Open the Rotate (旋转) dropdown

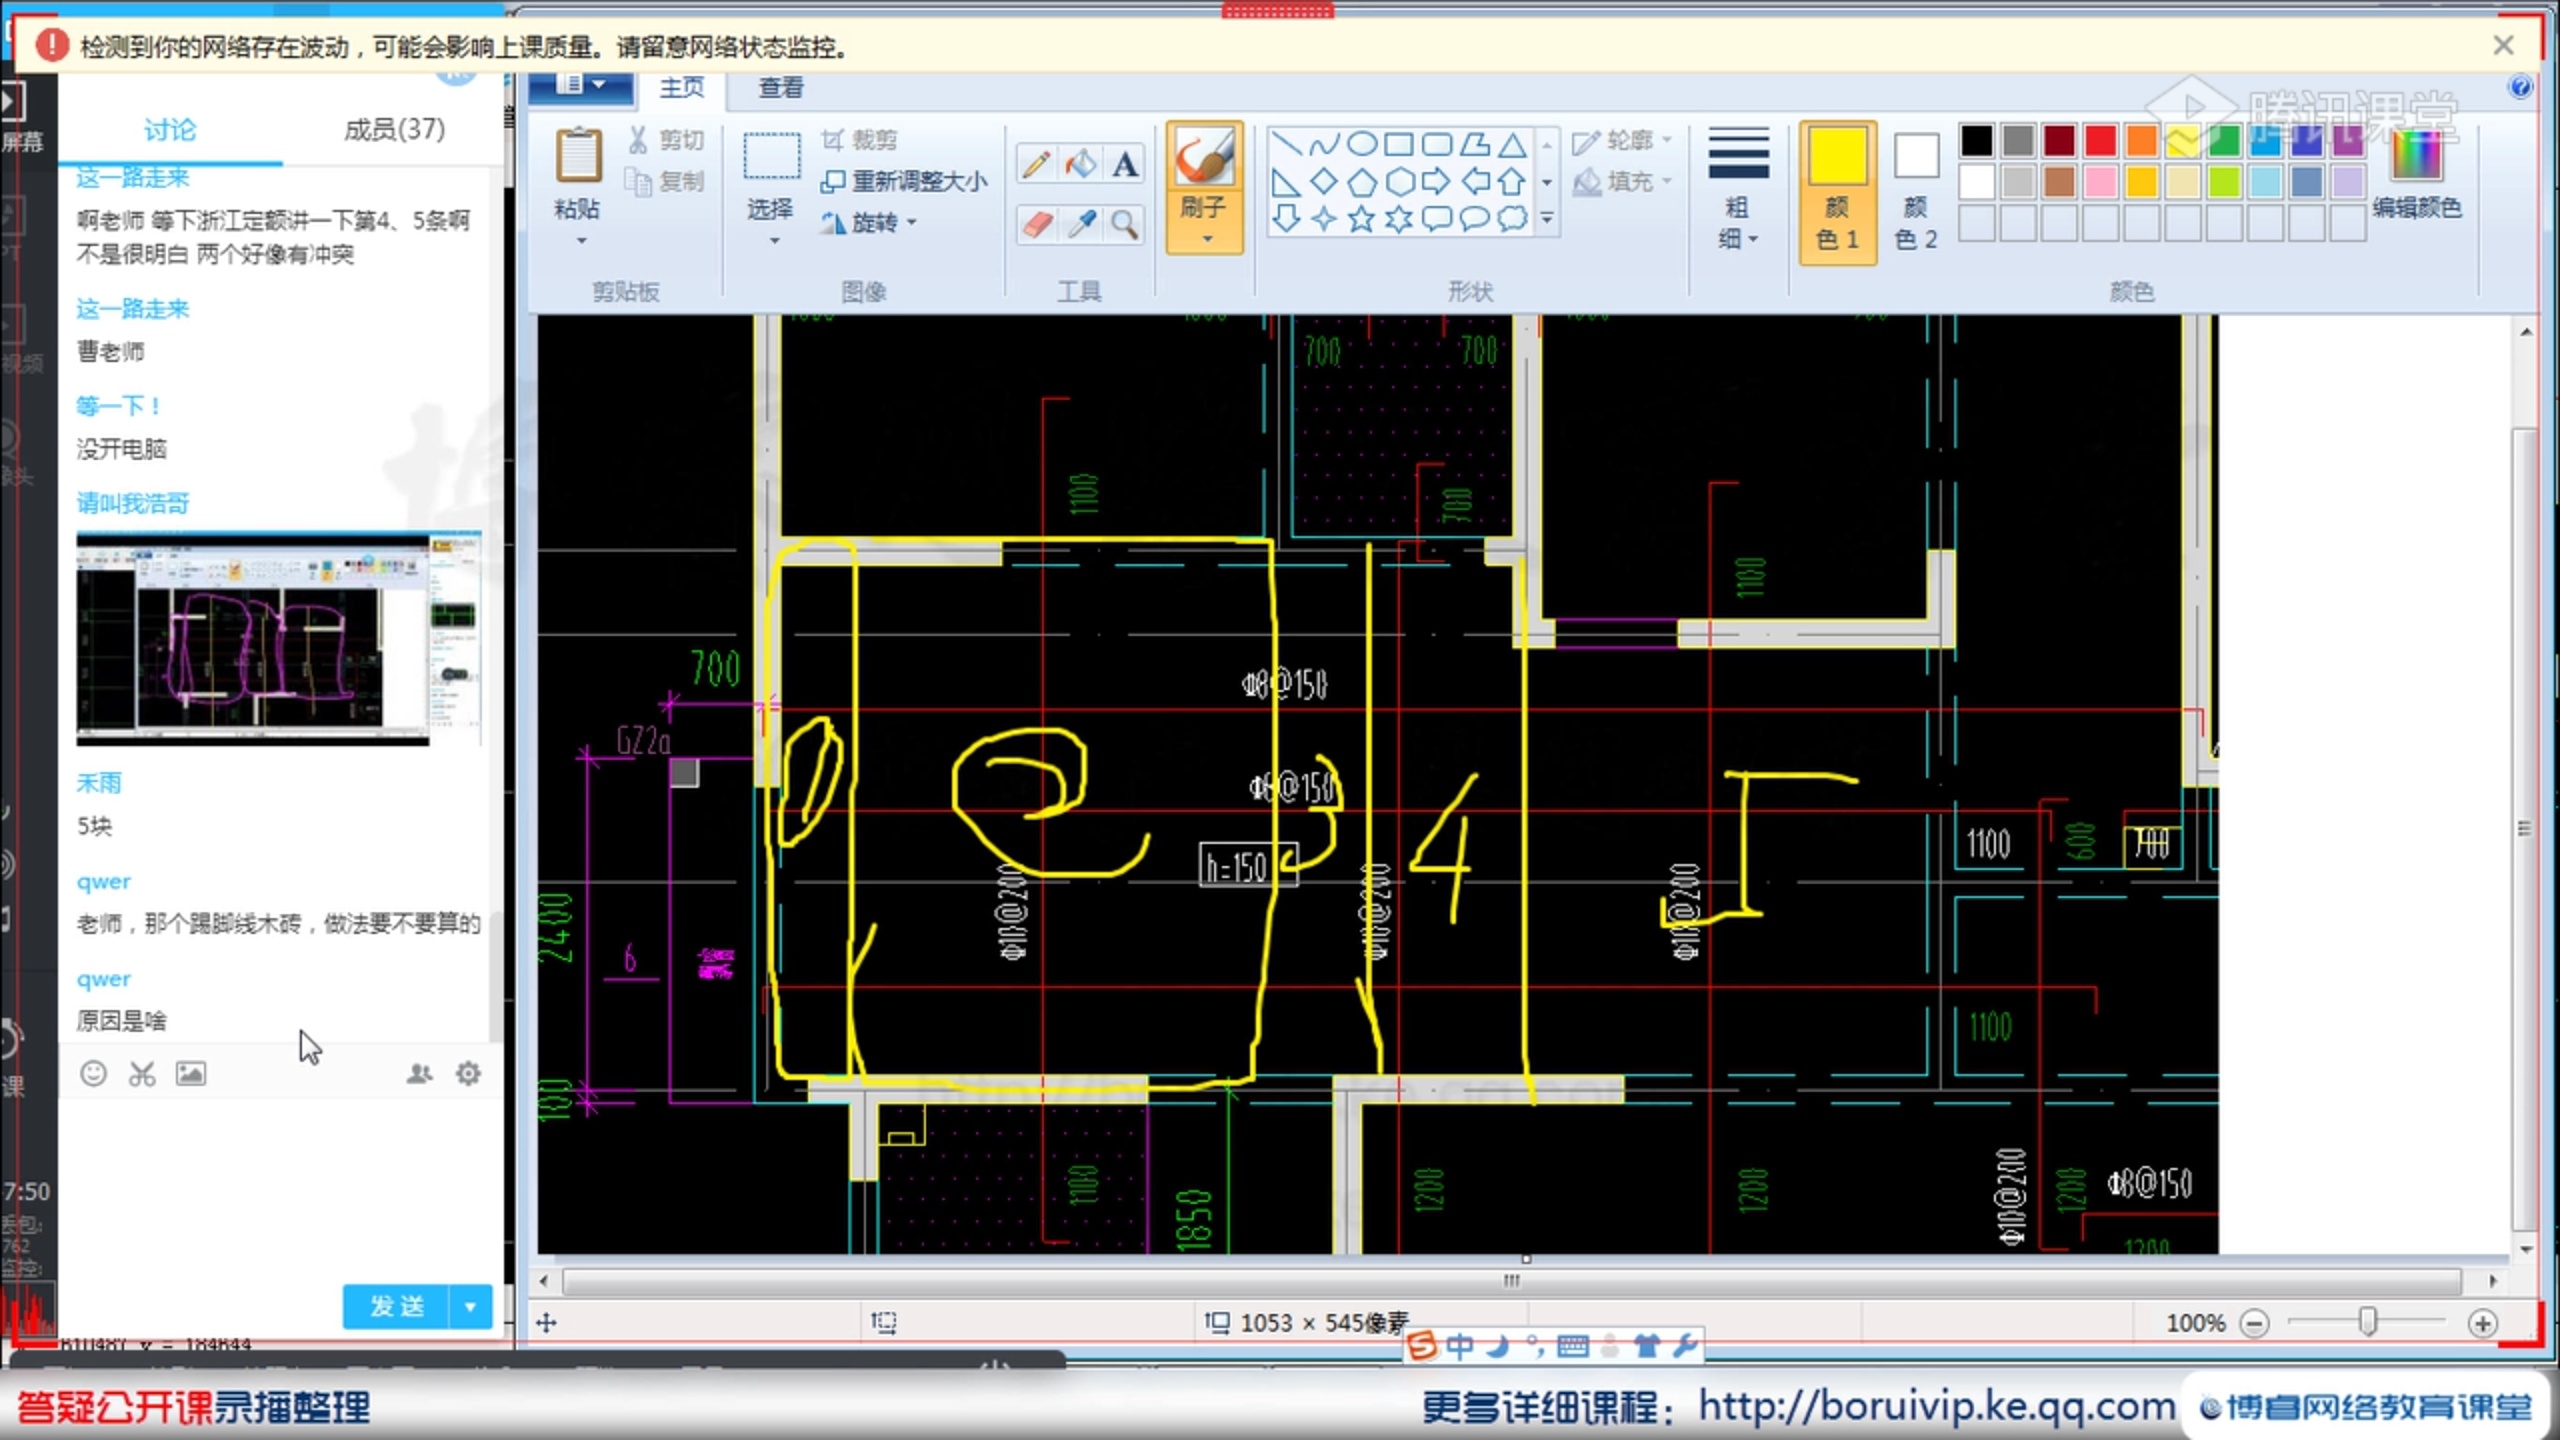[868, 223]
